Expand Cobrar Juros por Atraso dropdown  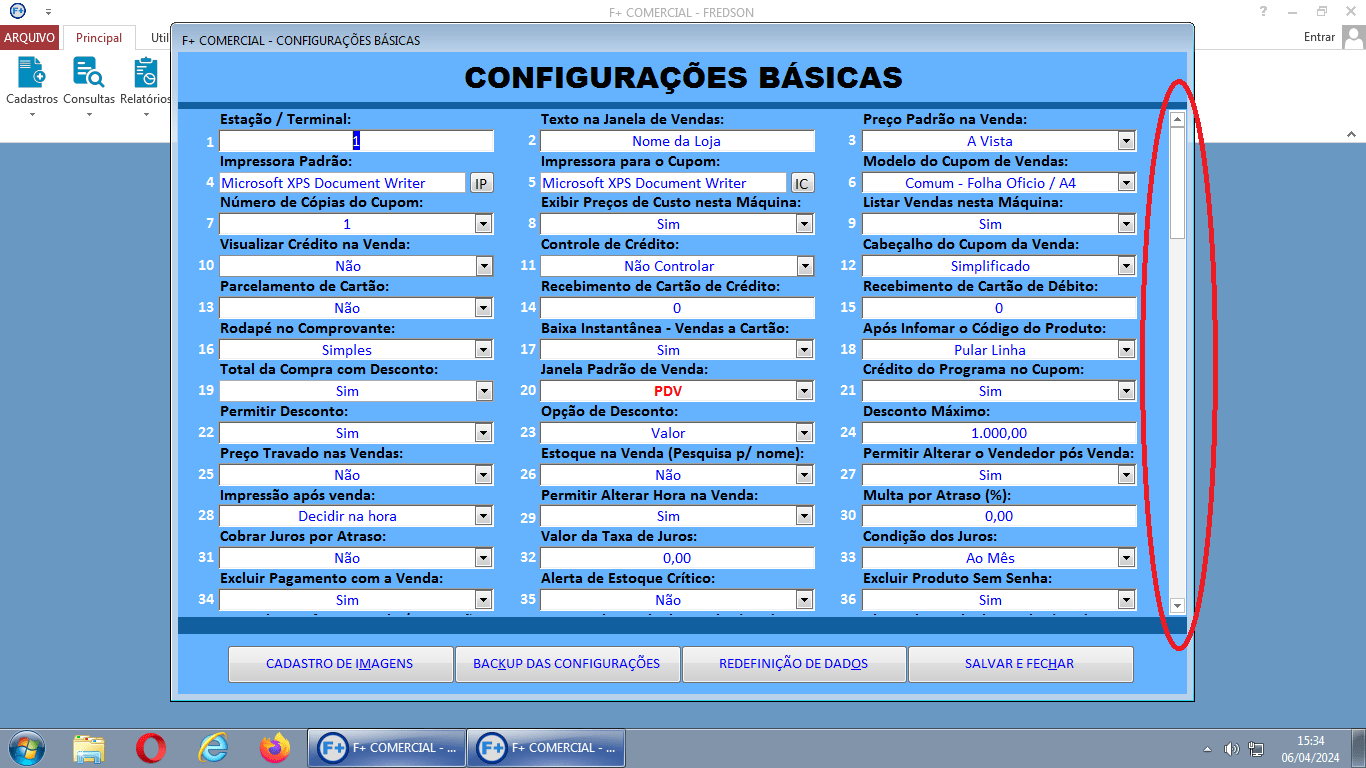[484, 558]
